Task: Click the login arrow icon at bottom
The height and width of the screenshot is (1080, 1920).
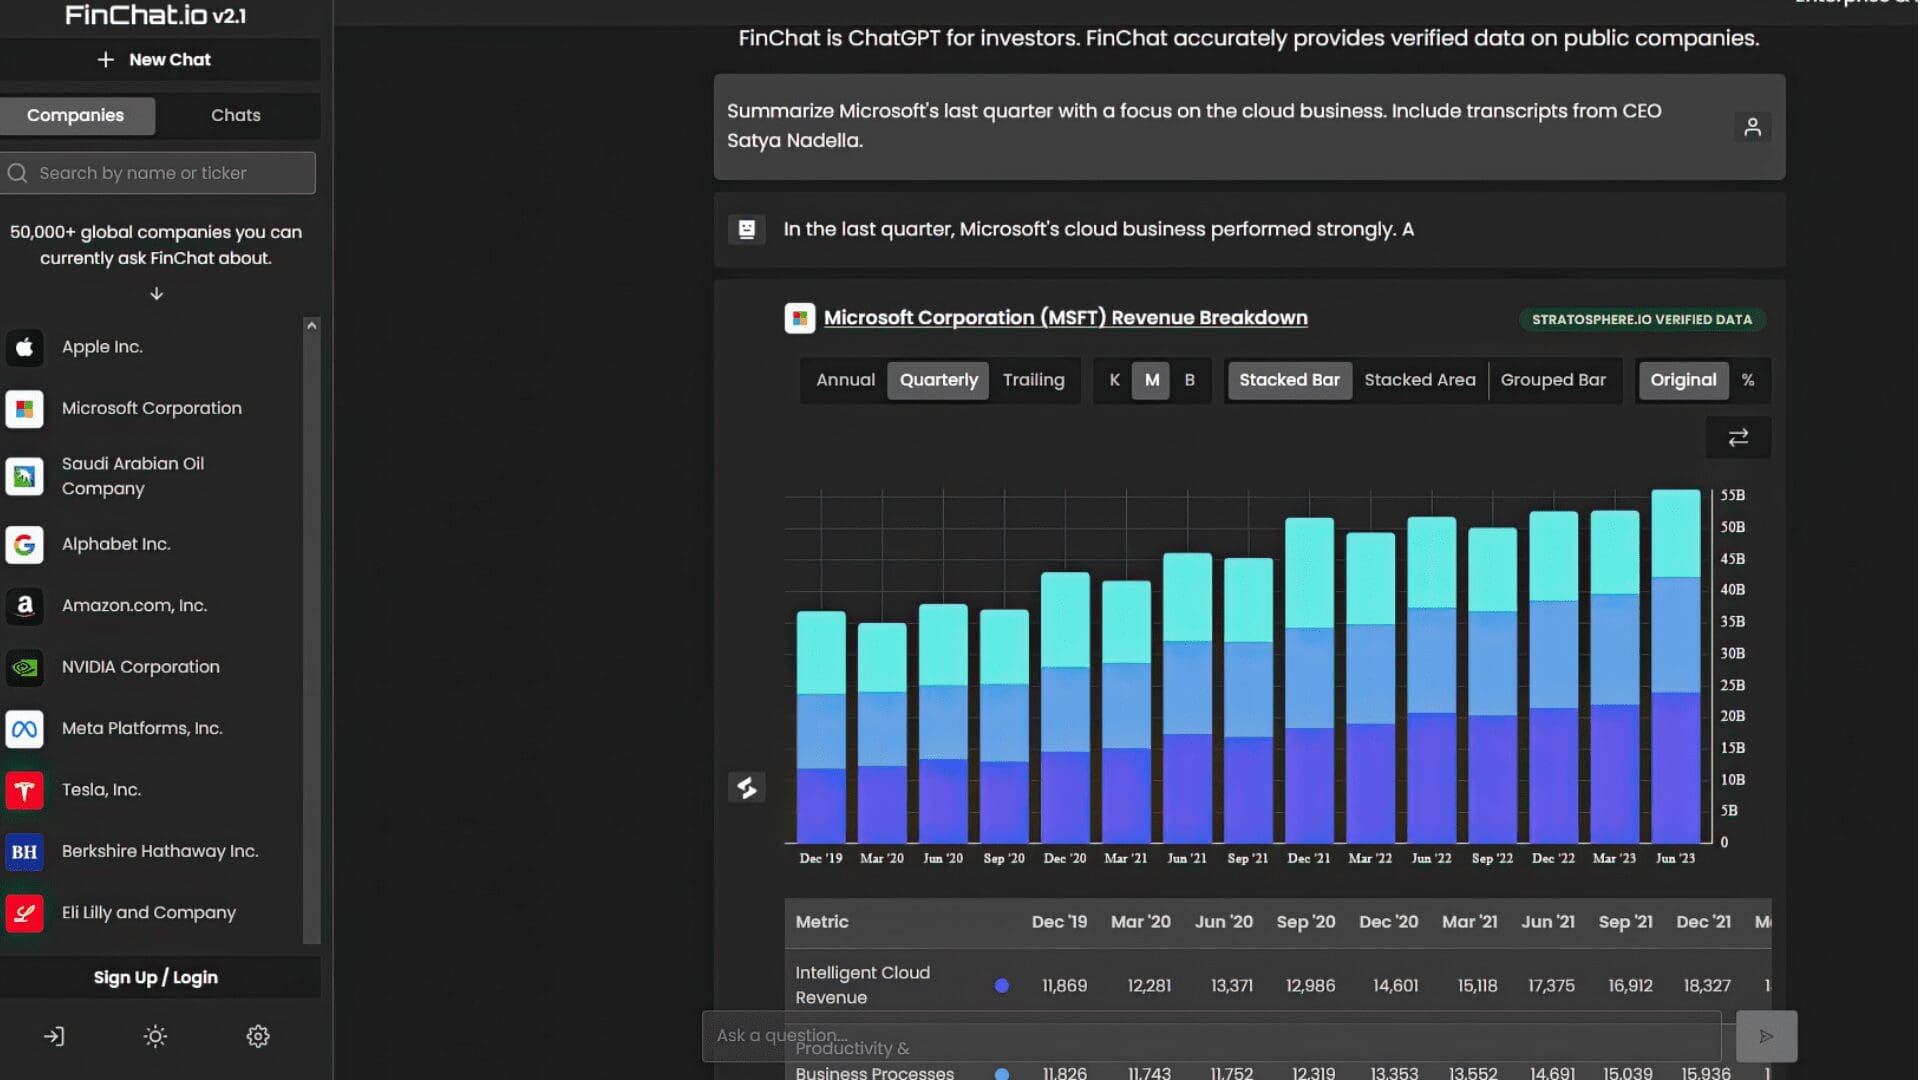Action: click(54, 1036)
